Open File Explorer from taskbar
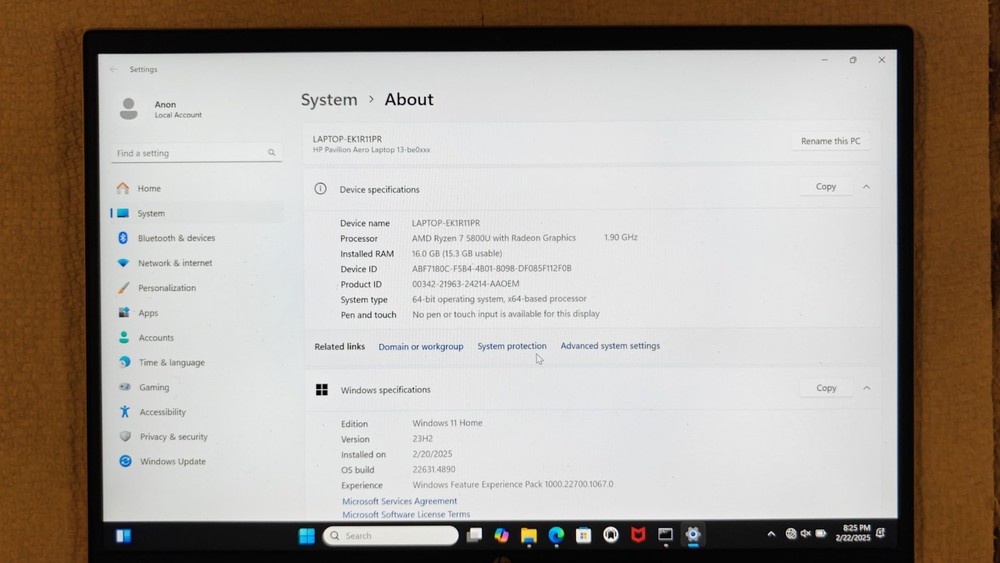This screenshot has height=563, width=1000. point(529,535)
